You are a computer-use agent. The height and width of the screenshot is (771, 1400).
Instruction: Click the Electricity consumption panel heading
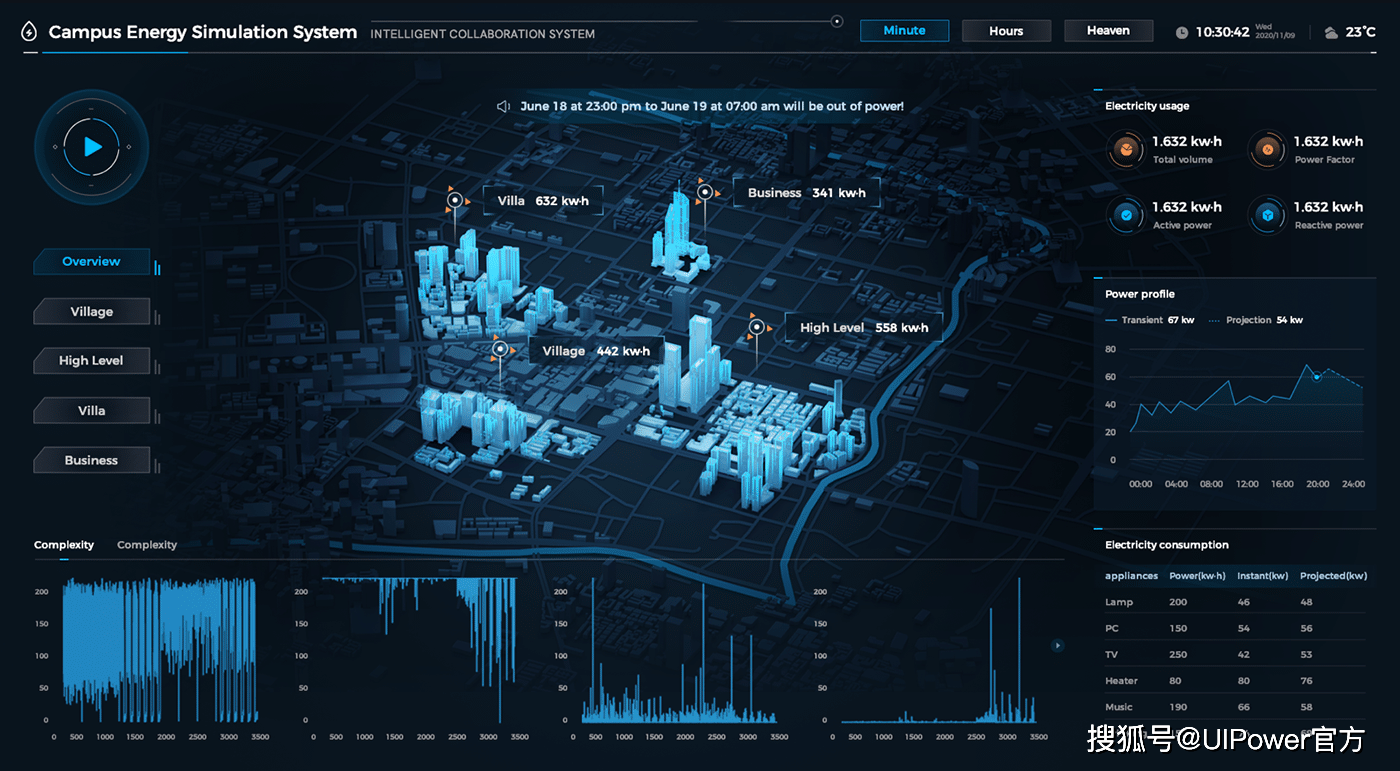click(1167, 545)
